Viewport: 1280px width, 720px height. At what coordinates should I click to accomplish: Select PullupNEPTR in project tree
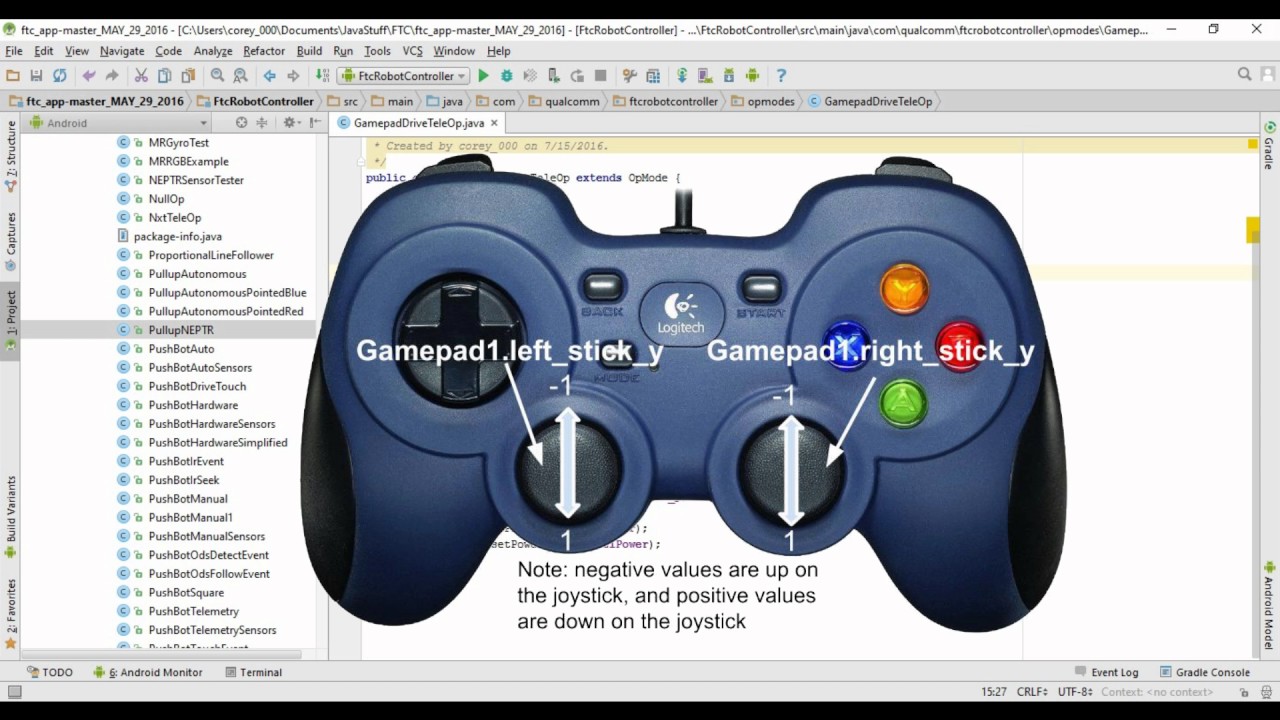[181, 330]
